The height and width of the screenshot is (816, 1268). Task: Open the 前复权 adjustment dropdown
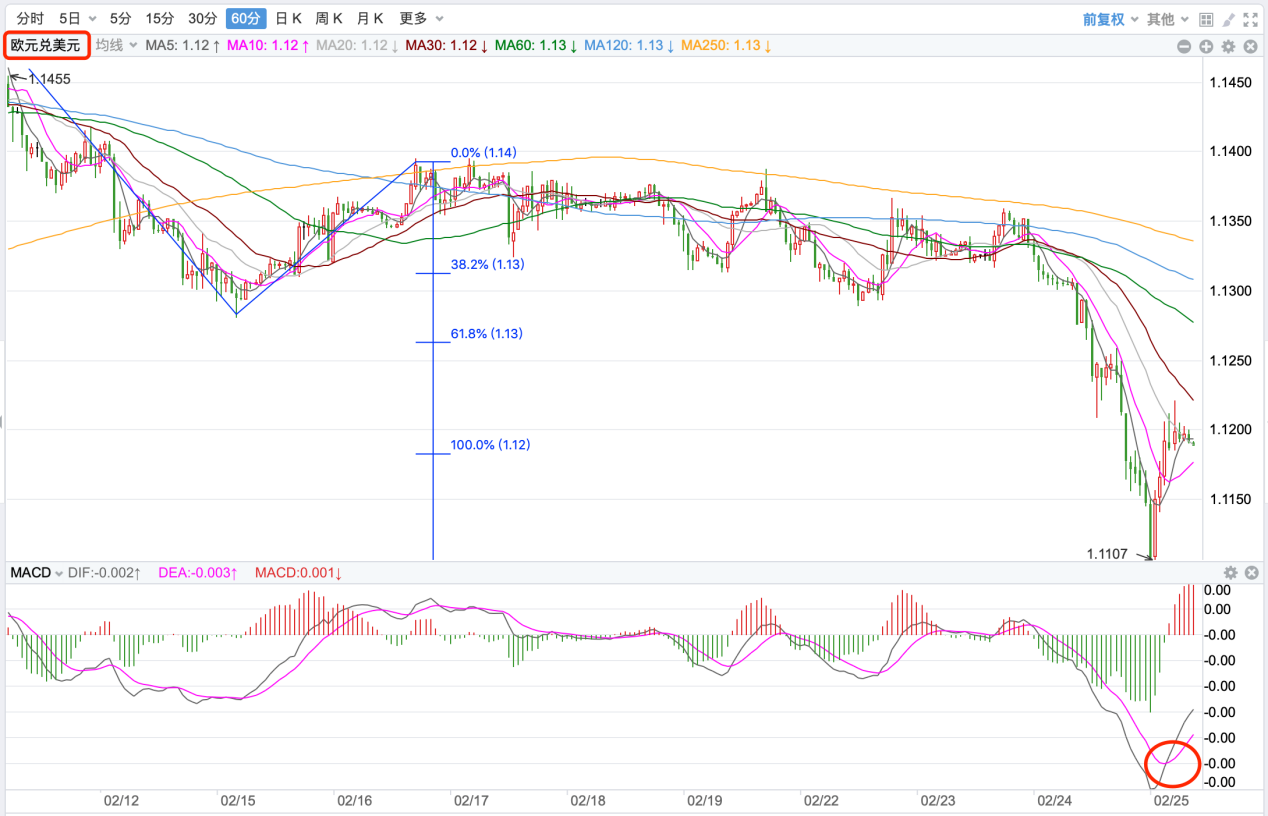(1110, 19)
